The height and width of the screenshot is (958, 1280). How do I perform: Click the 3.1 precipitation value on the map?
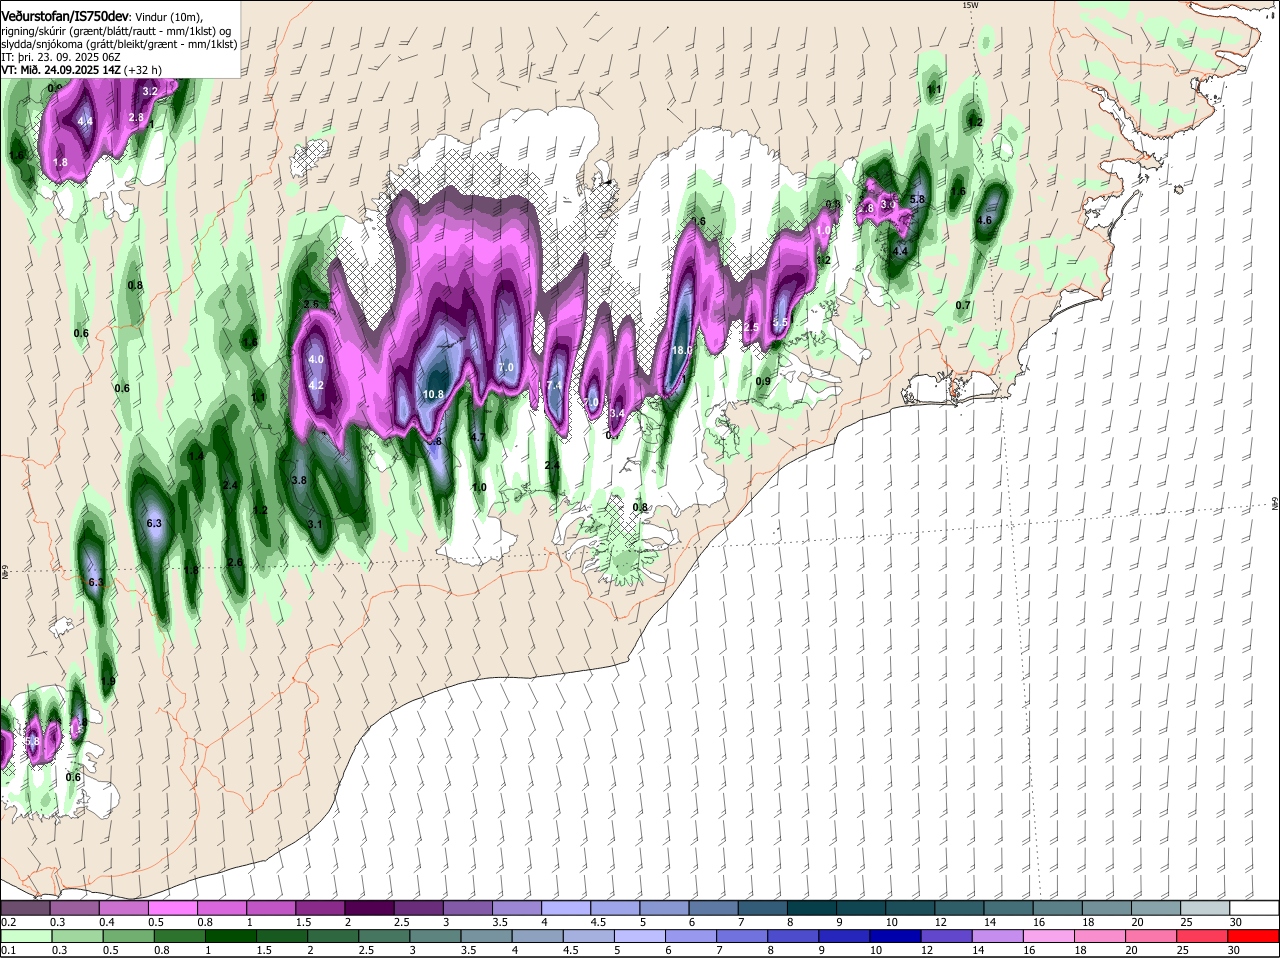[314, 524]
